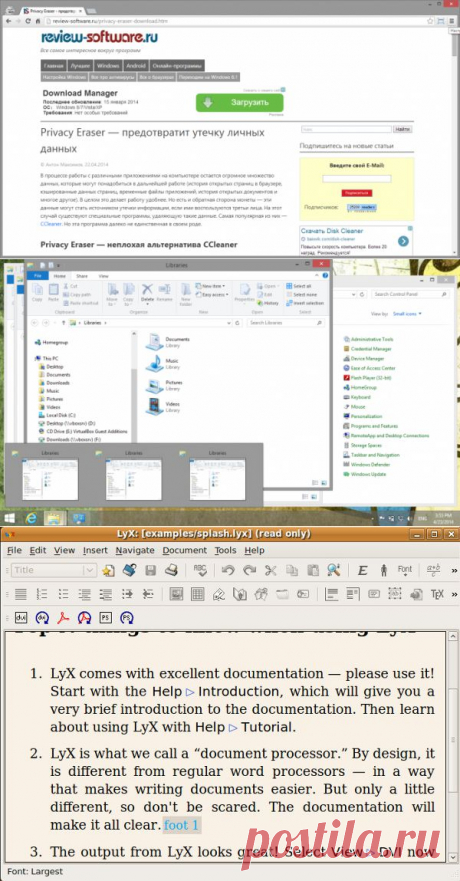Open the Device Manager control panel item
The image size is (460, 881).
[367, 358]
